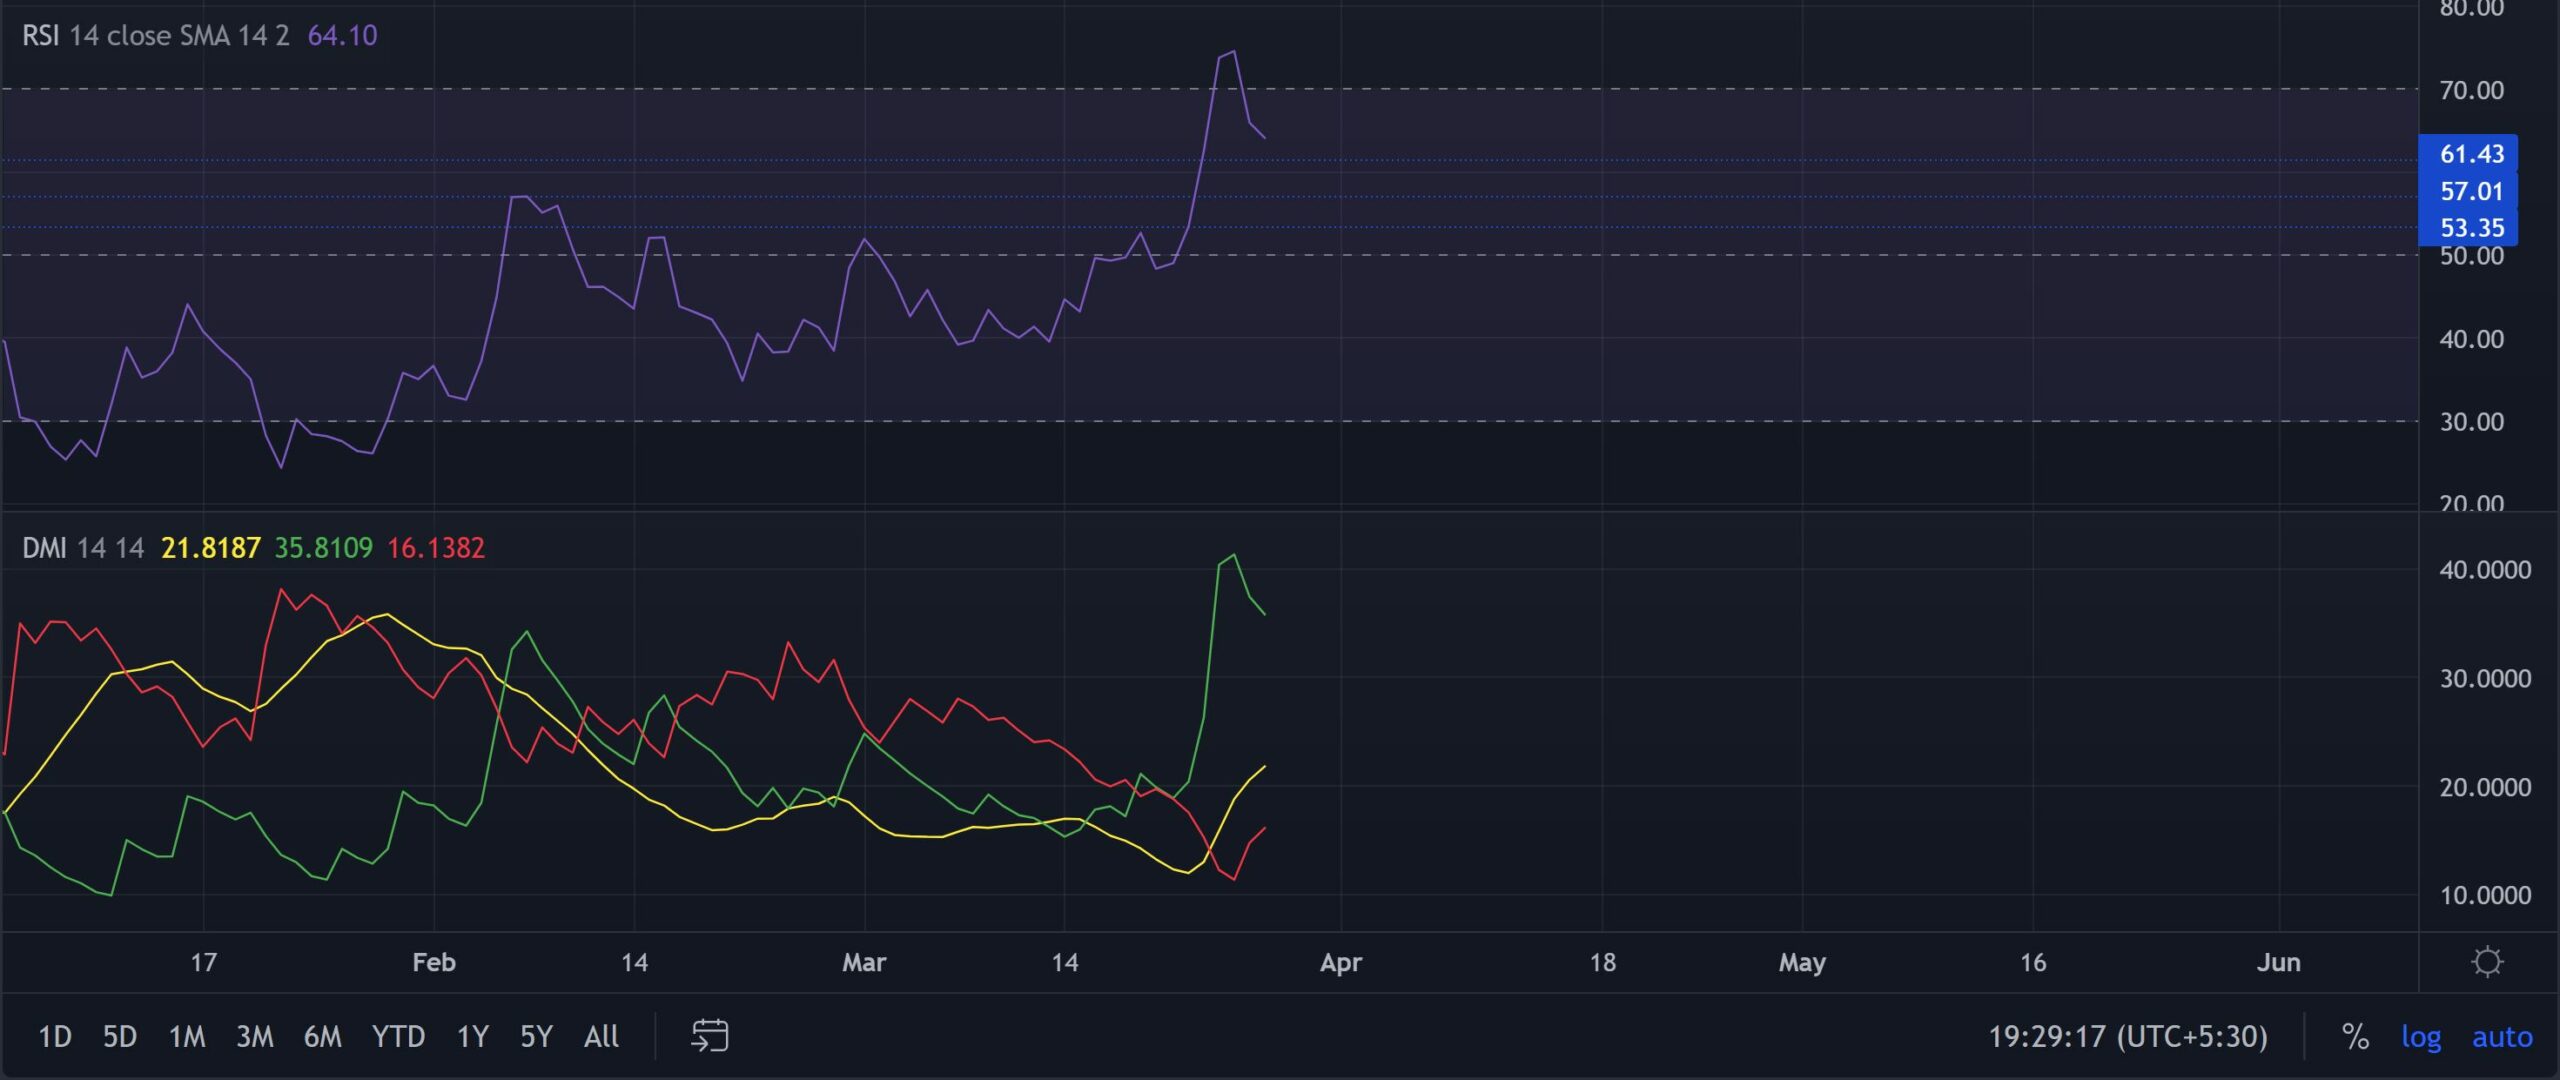Open the Go to date dialog
Screen dimensions: 2560x1080
[x=710, y=1037]
